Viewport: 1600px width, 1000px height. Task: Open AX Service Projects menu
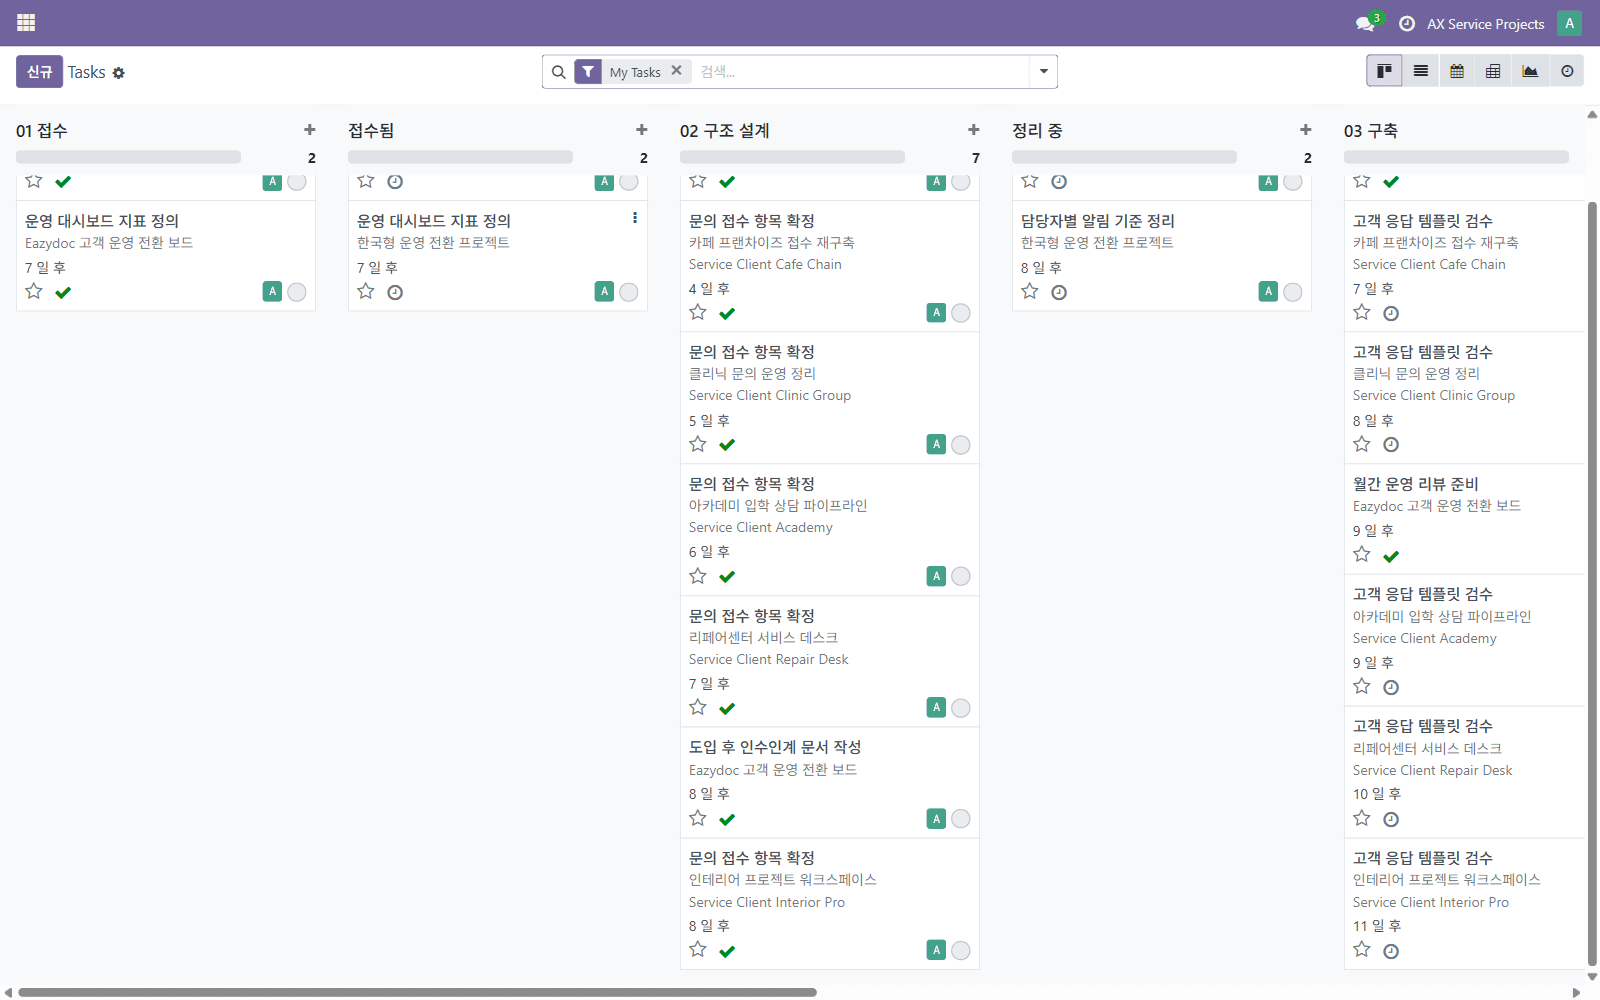(1487, 22)
